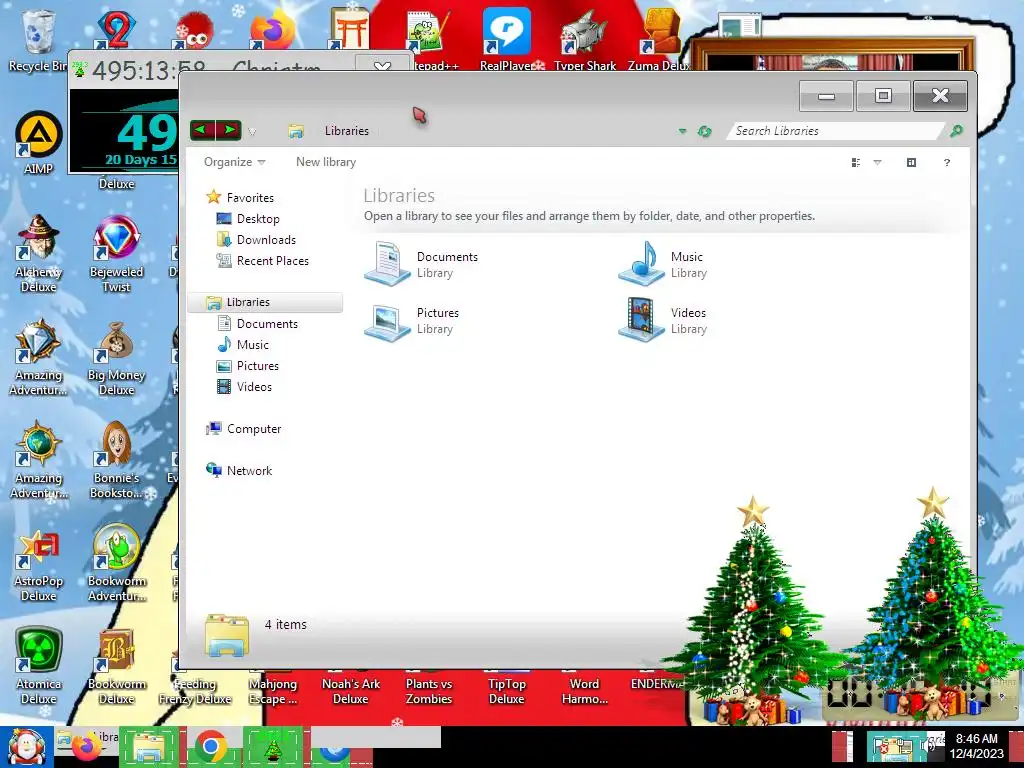Click the '4 items' status text
This screenshot has height=768, width=1024.
pyautogui.click(x=285, y=624)
